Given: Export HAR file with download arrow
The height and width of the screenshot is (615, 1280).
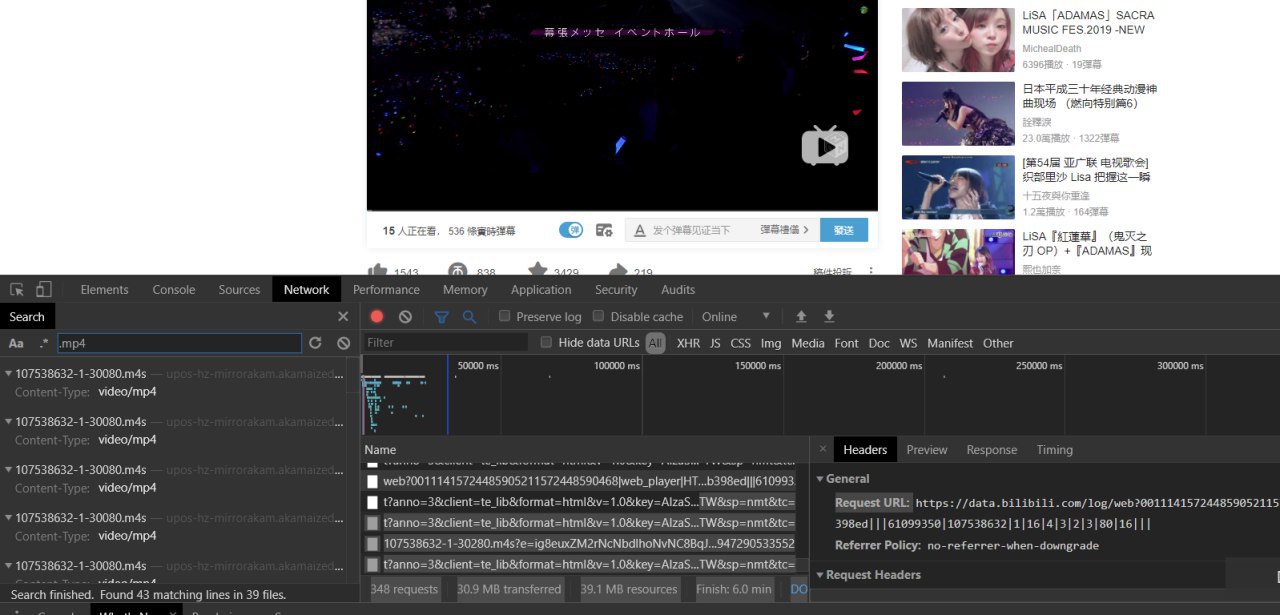Looking at the screenshot, I should coord(829,317).
